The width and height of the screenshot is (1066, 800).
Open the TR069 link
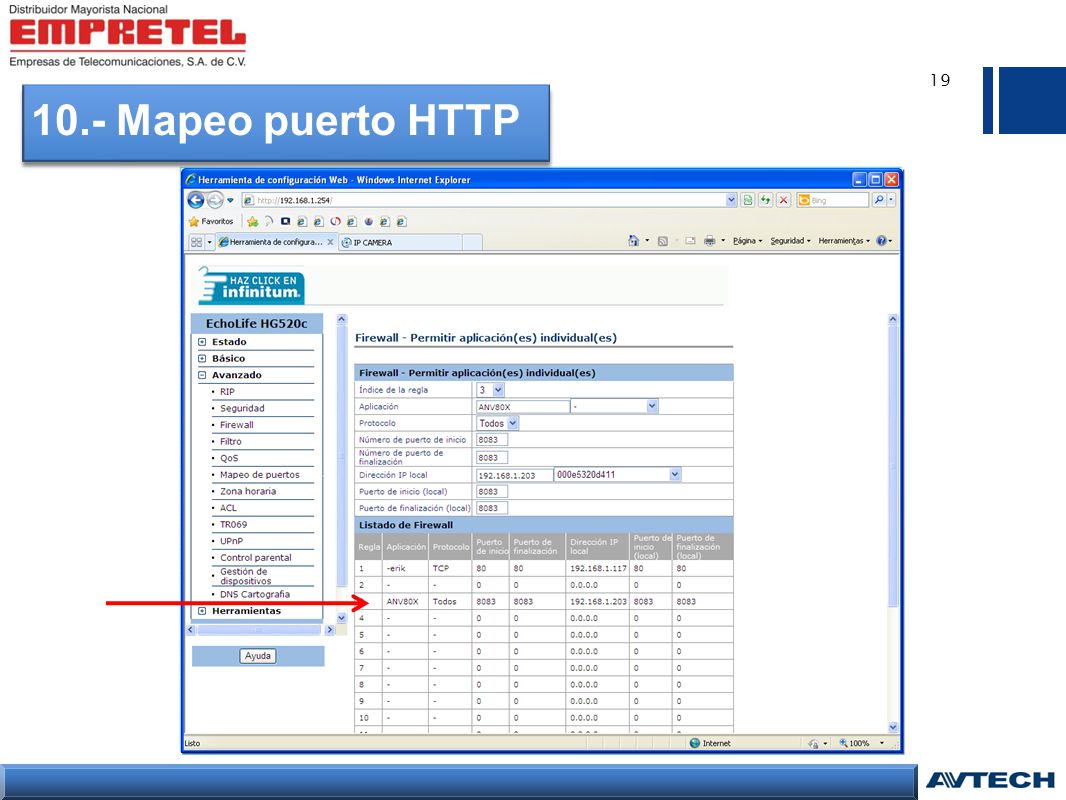[233, 525]
